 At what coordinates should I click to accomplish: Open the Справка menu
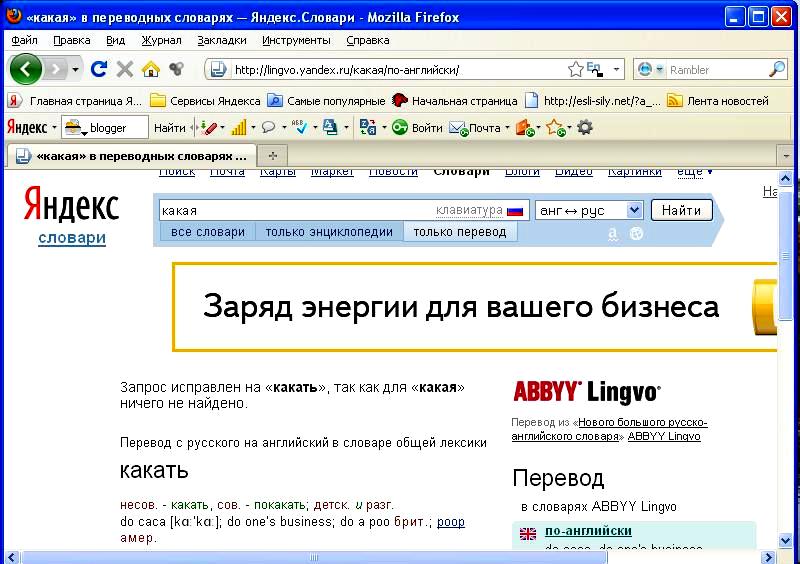(x=367, y=40)
